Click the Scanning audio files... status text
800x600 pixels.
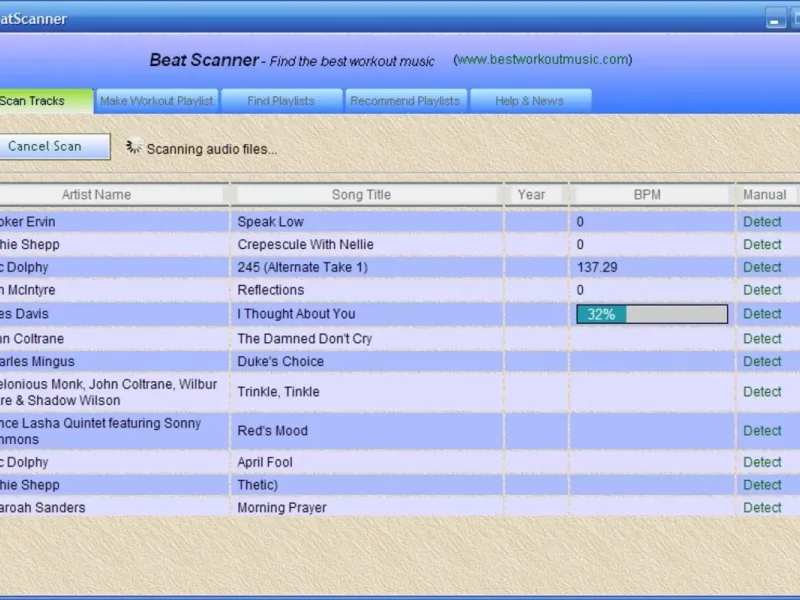coord(212,149)
